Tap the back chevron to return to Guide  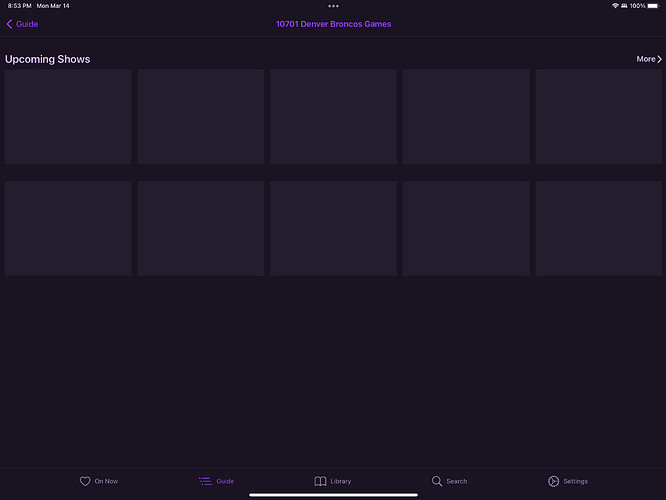coord(10,24)
